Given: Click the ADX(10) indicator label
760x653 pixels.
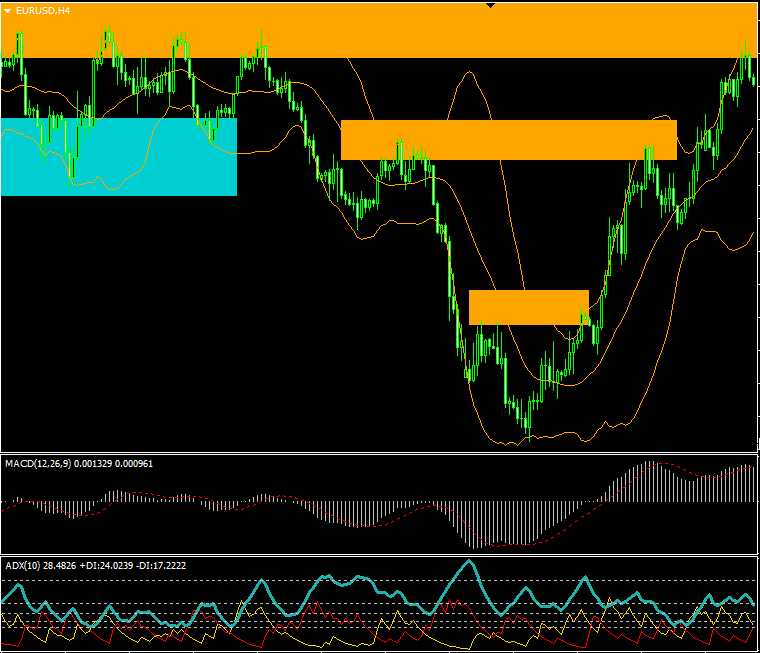Looking at the screenshot, I should [28, 566].
